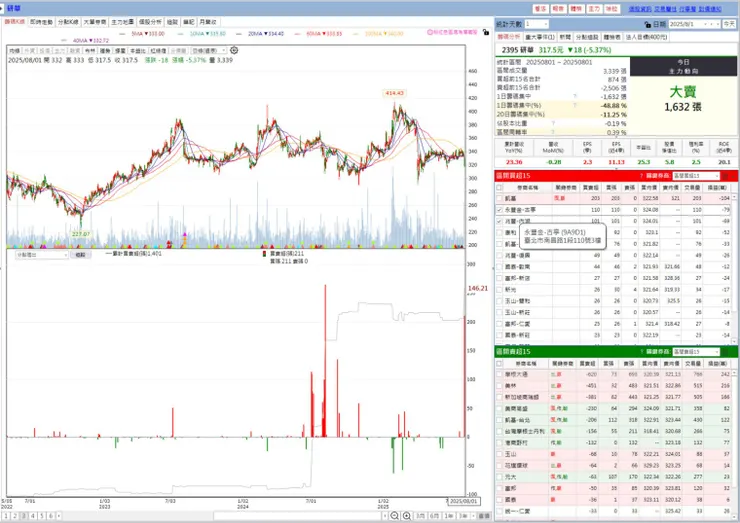Viewport: 740px width, 523px height.
Task: Open the 關鍵券商 dropdown in green header
Action: point(696,352)
